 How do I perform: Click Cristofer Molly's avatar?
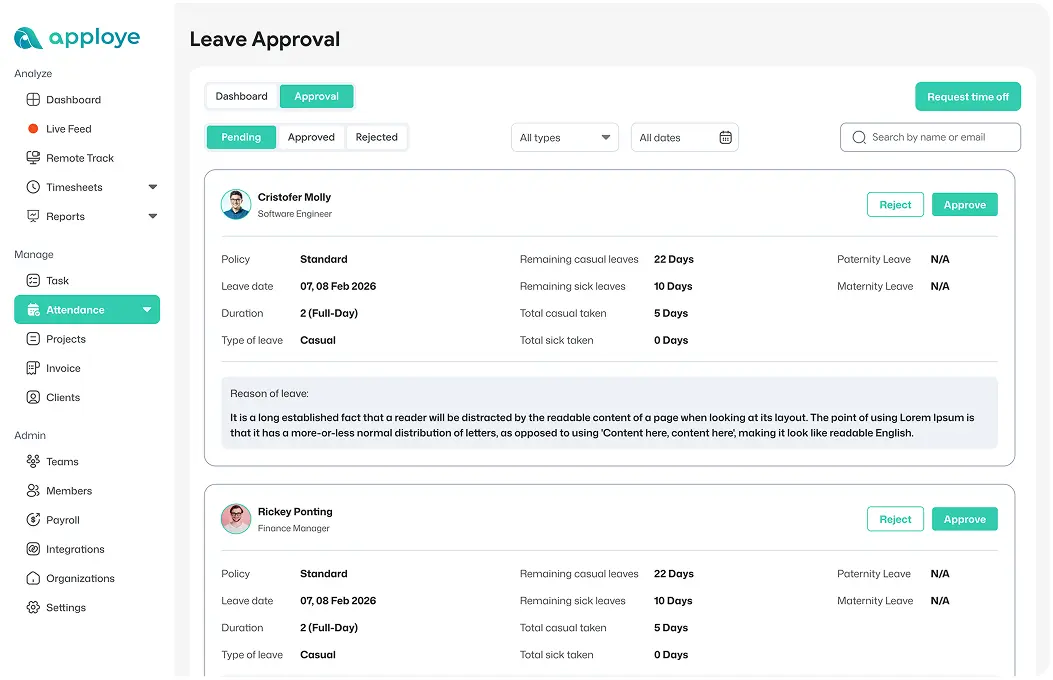click(x=236, y=204)
